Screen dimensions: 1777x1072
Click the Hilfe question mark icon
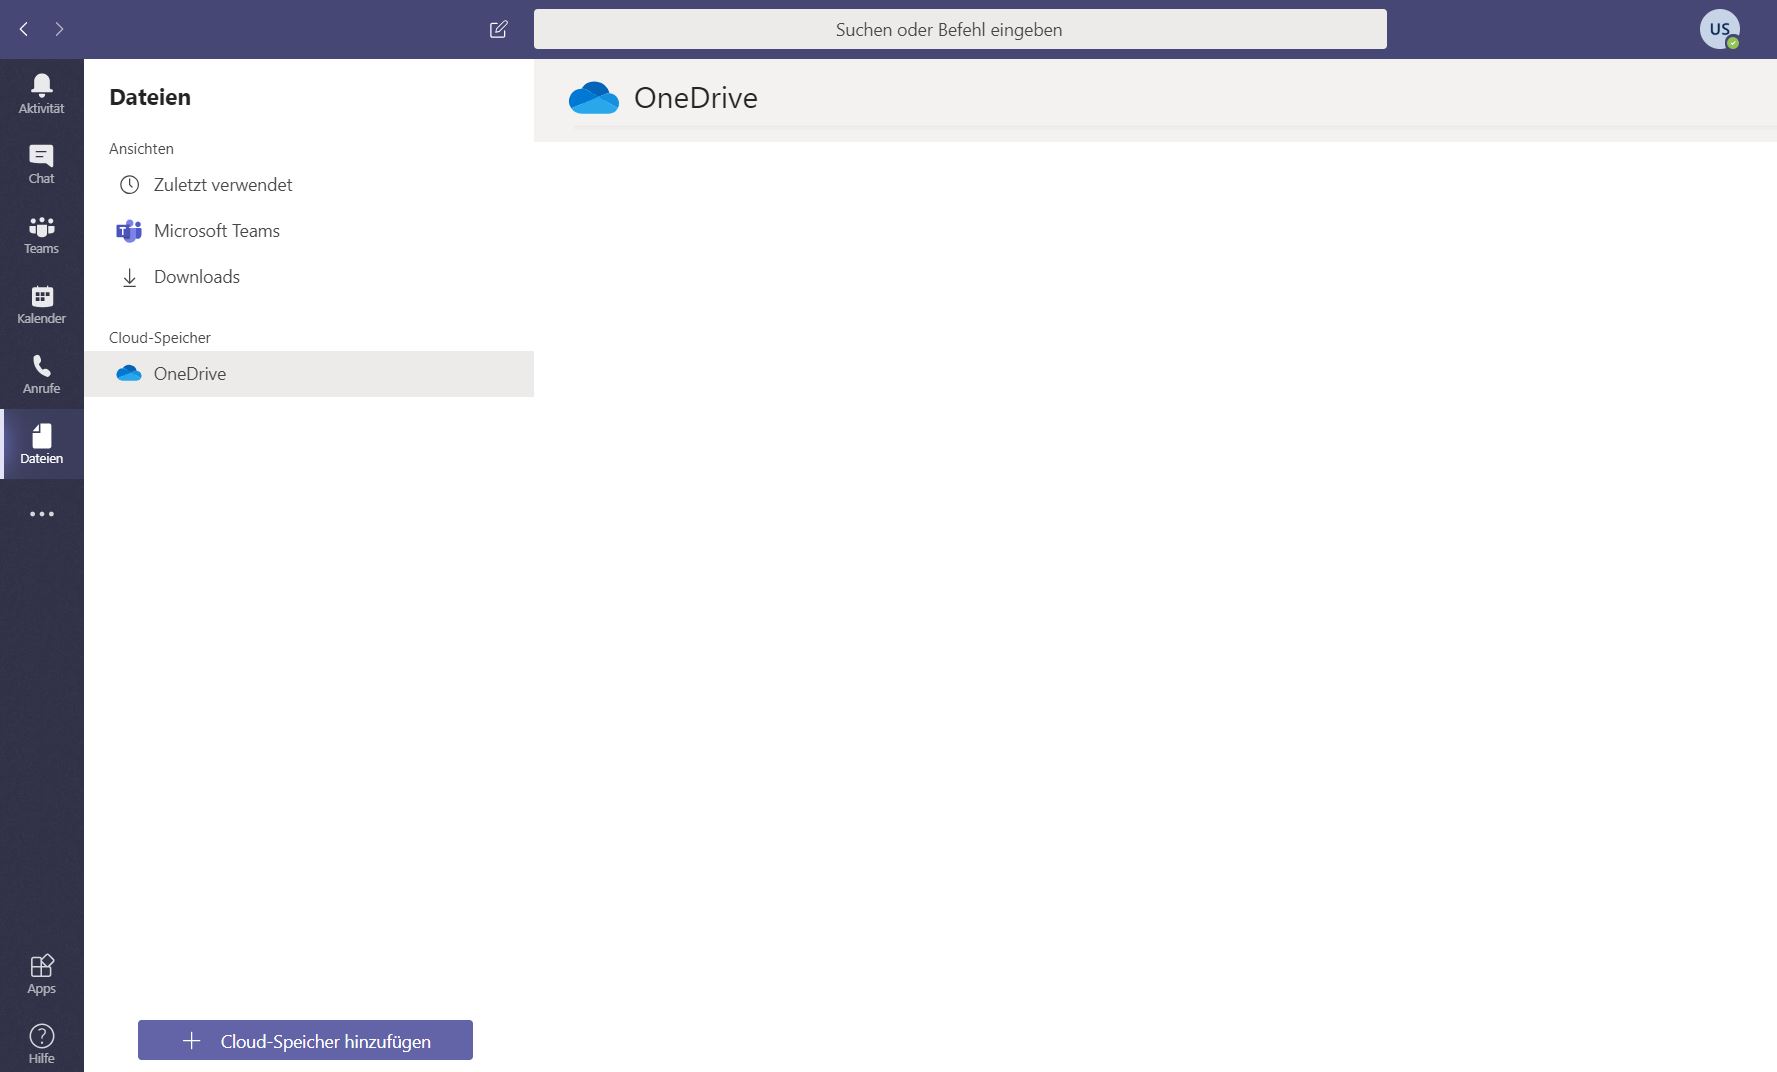(41, 1044)
